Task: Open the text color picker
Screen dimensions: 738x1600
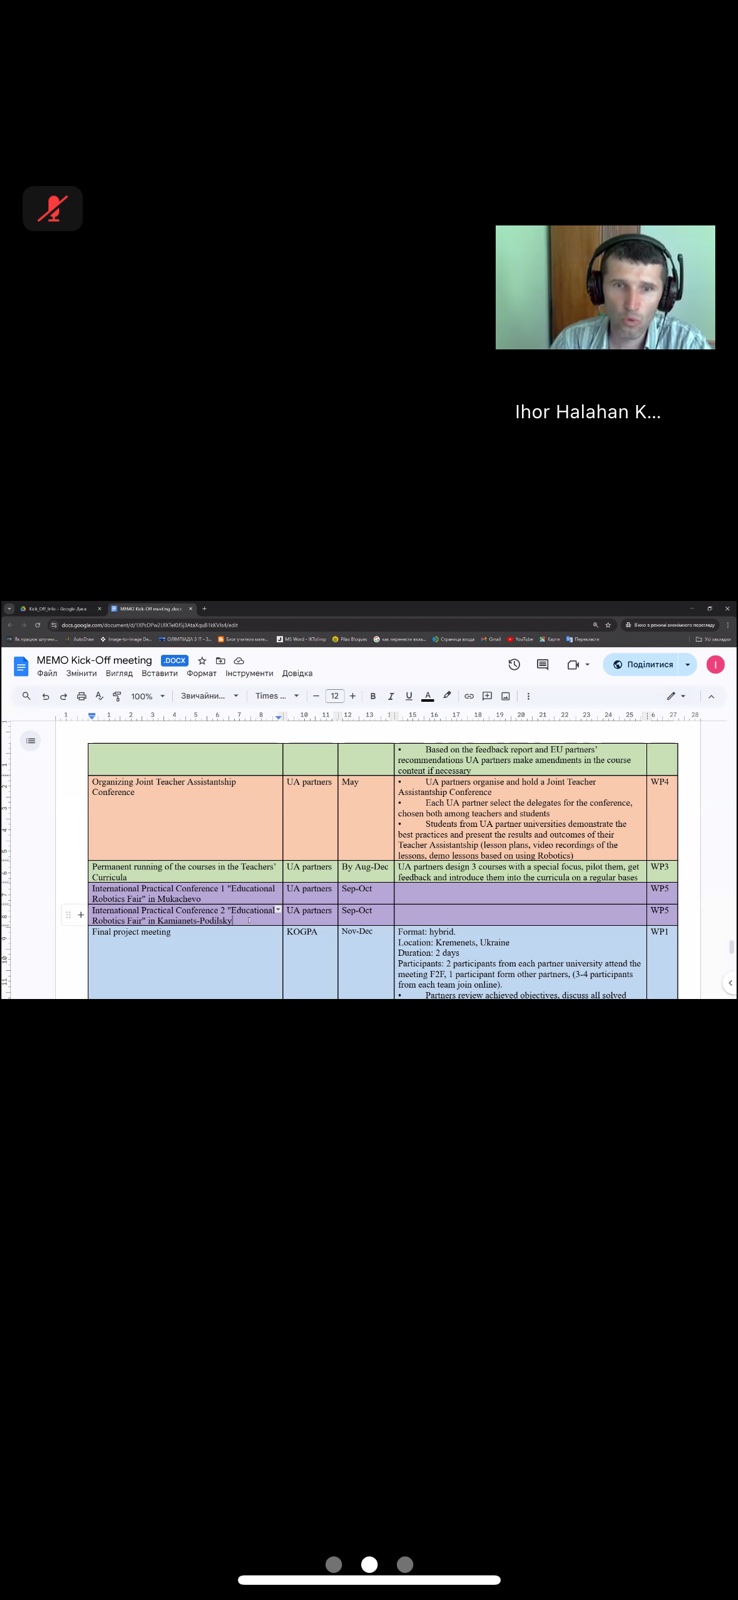Action: coord(427,696)
